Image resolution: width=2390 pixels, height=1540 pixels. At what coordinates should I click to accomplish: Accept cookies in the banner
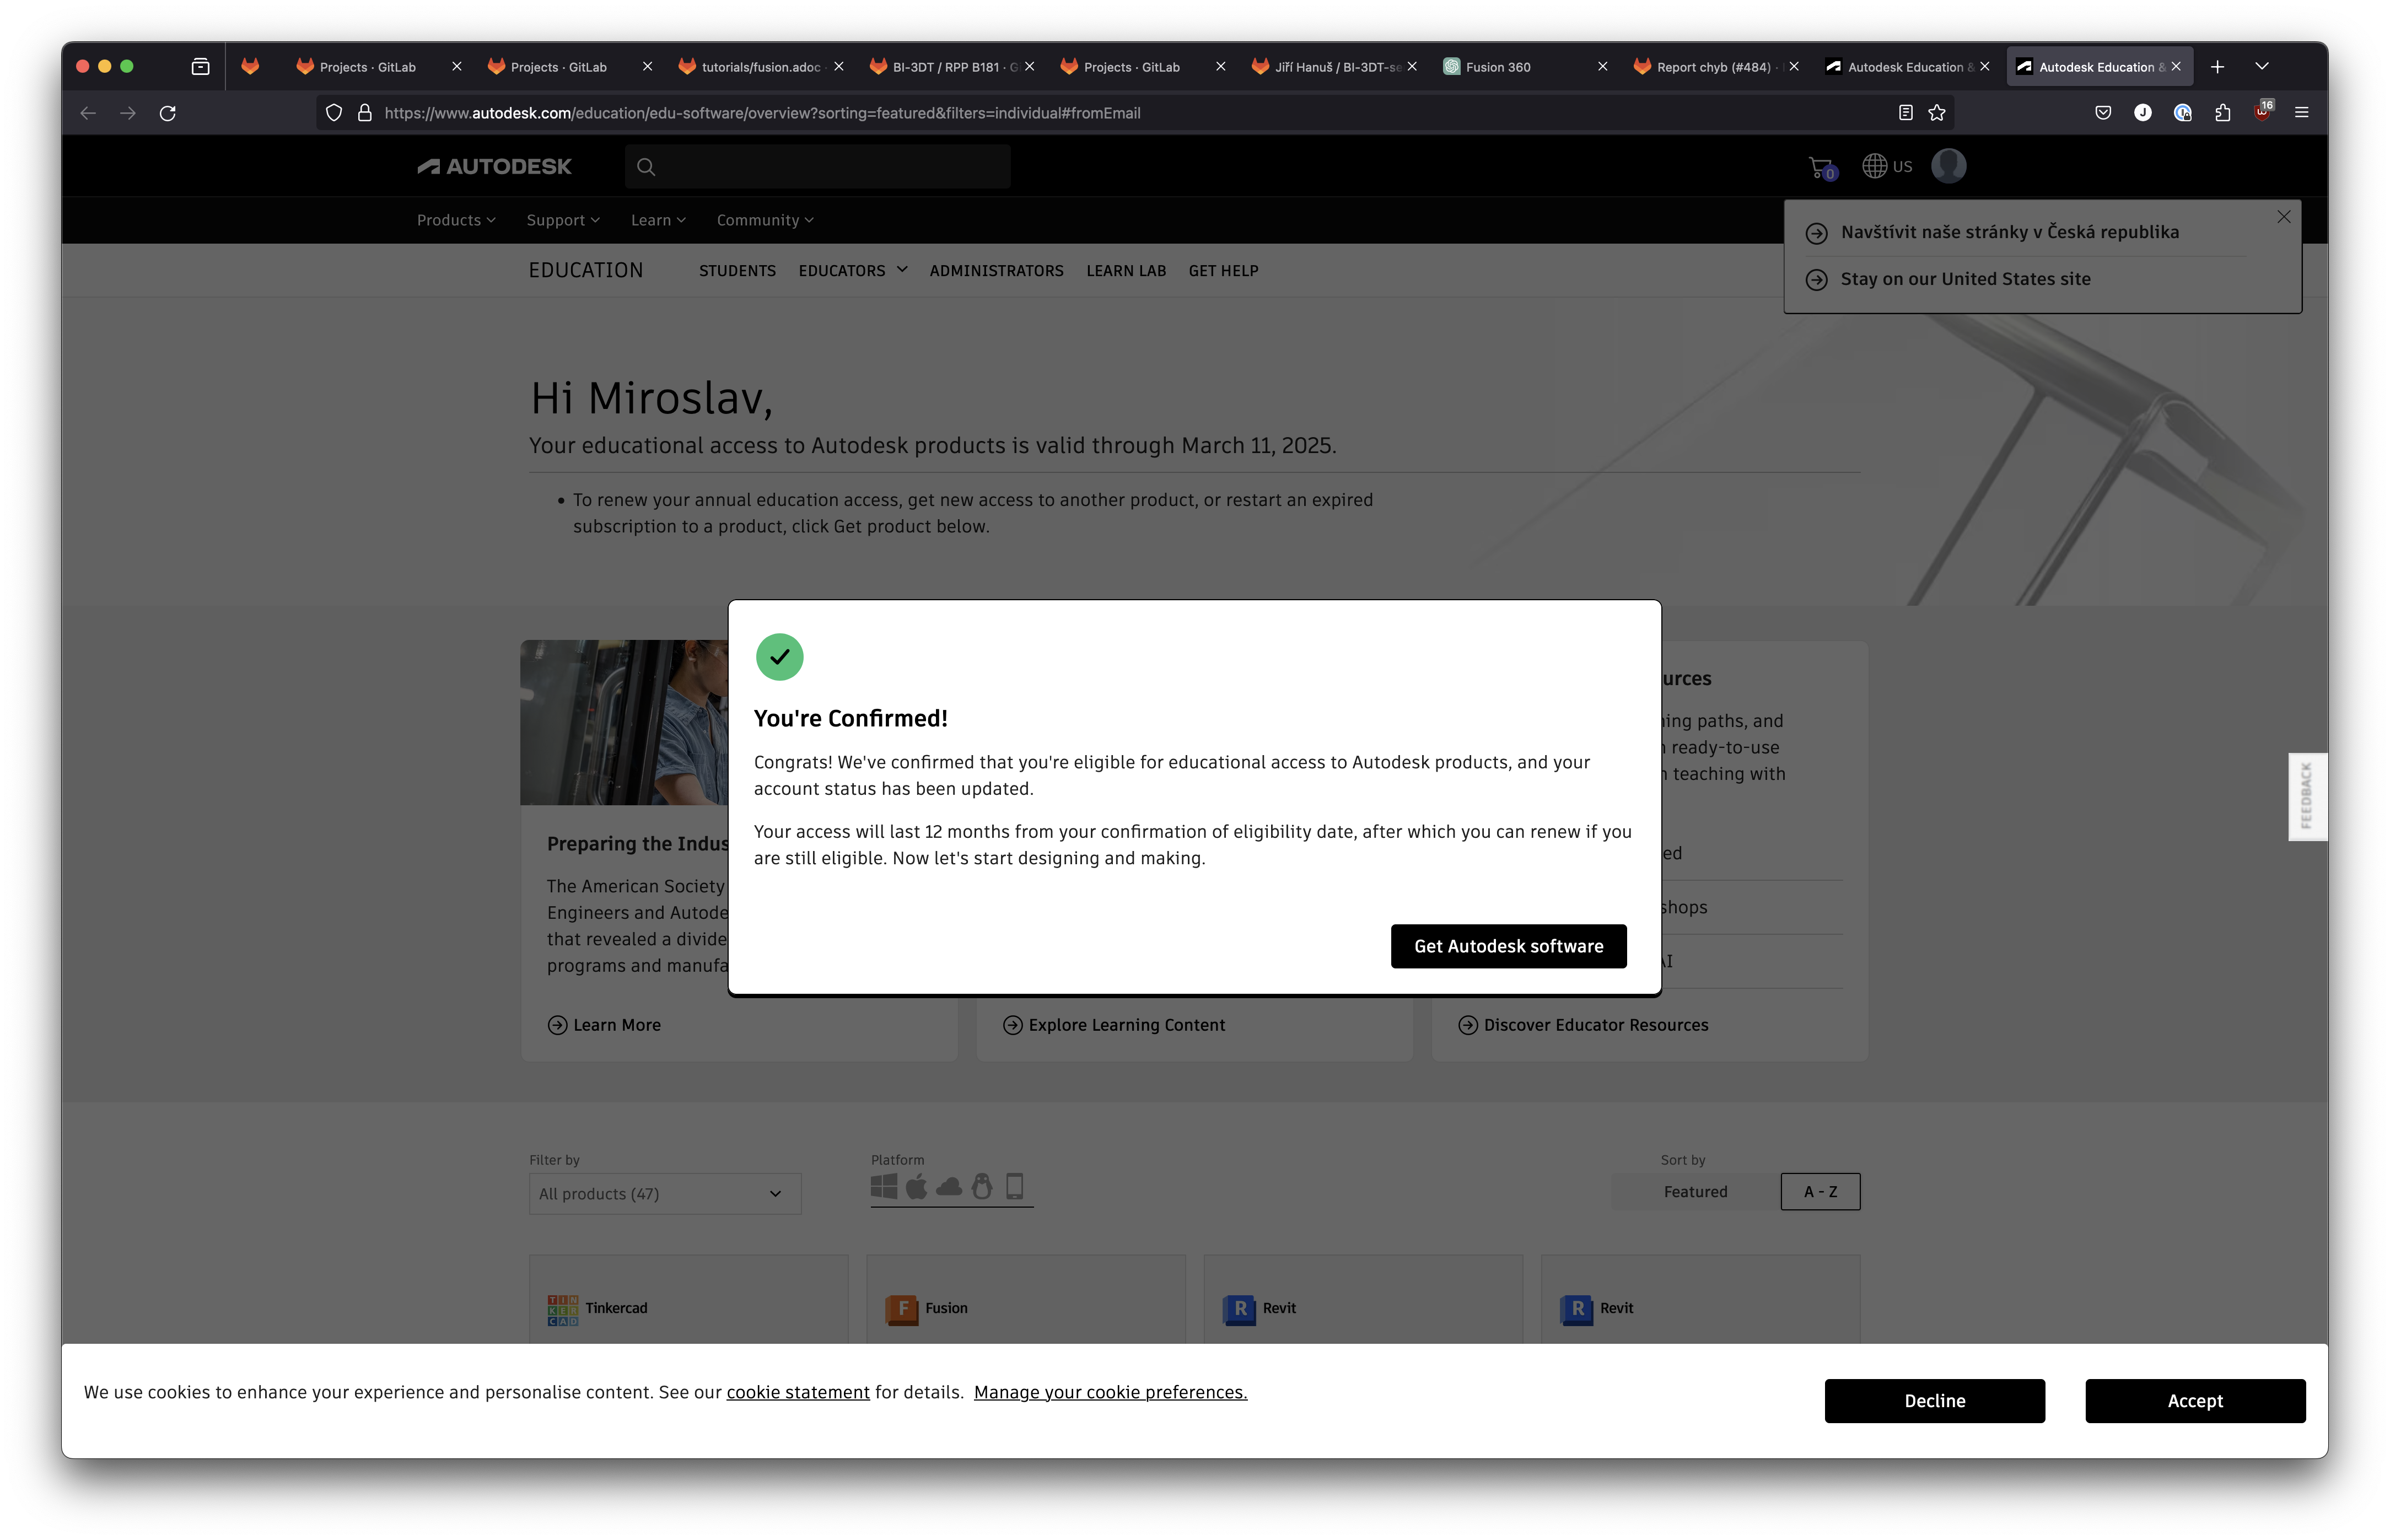tap(2194, 1400)
